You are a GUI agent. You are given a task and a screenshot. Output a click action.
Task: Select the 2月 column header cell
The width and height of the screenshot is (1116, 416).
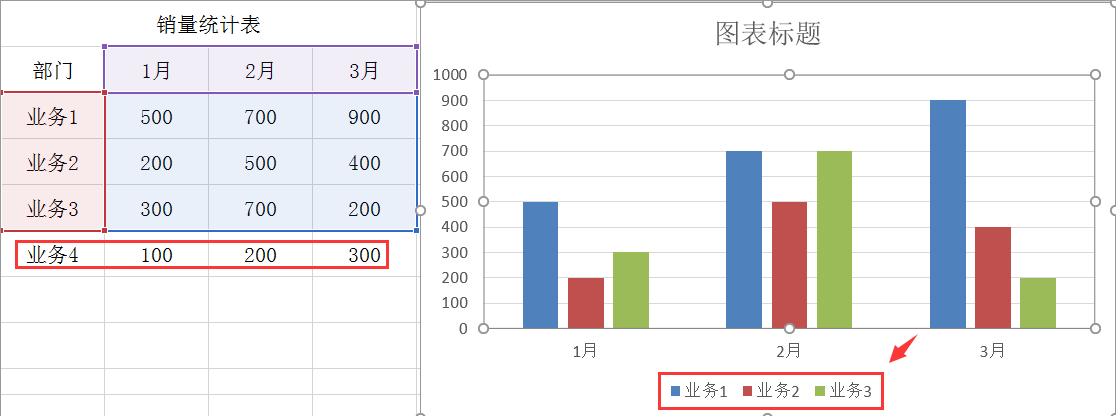(x=260, y=71)
